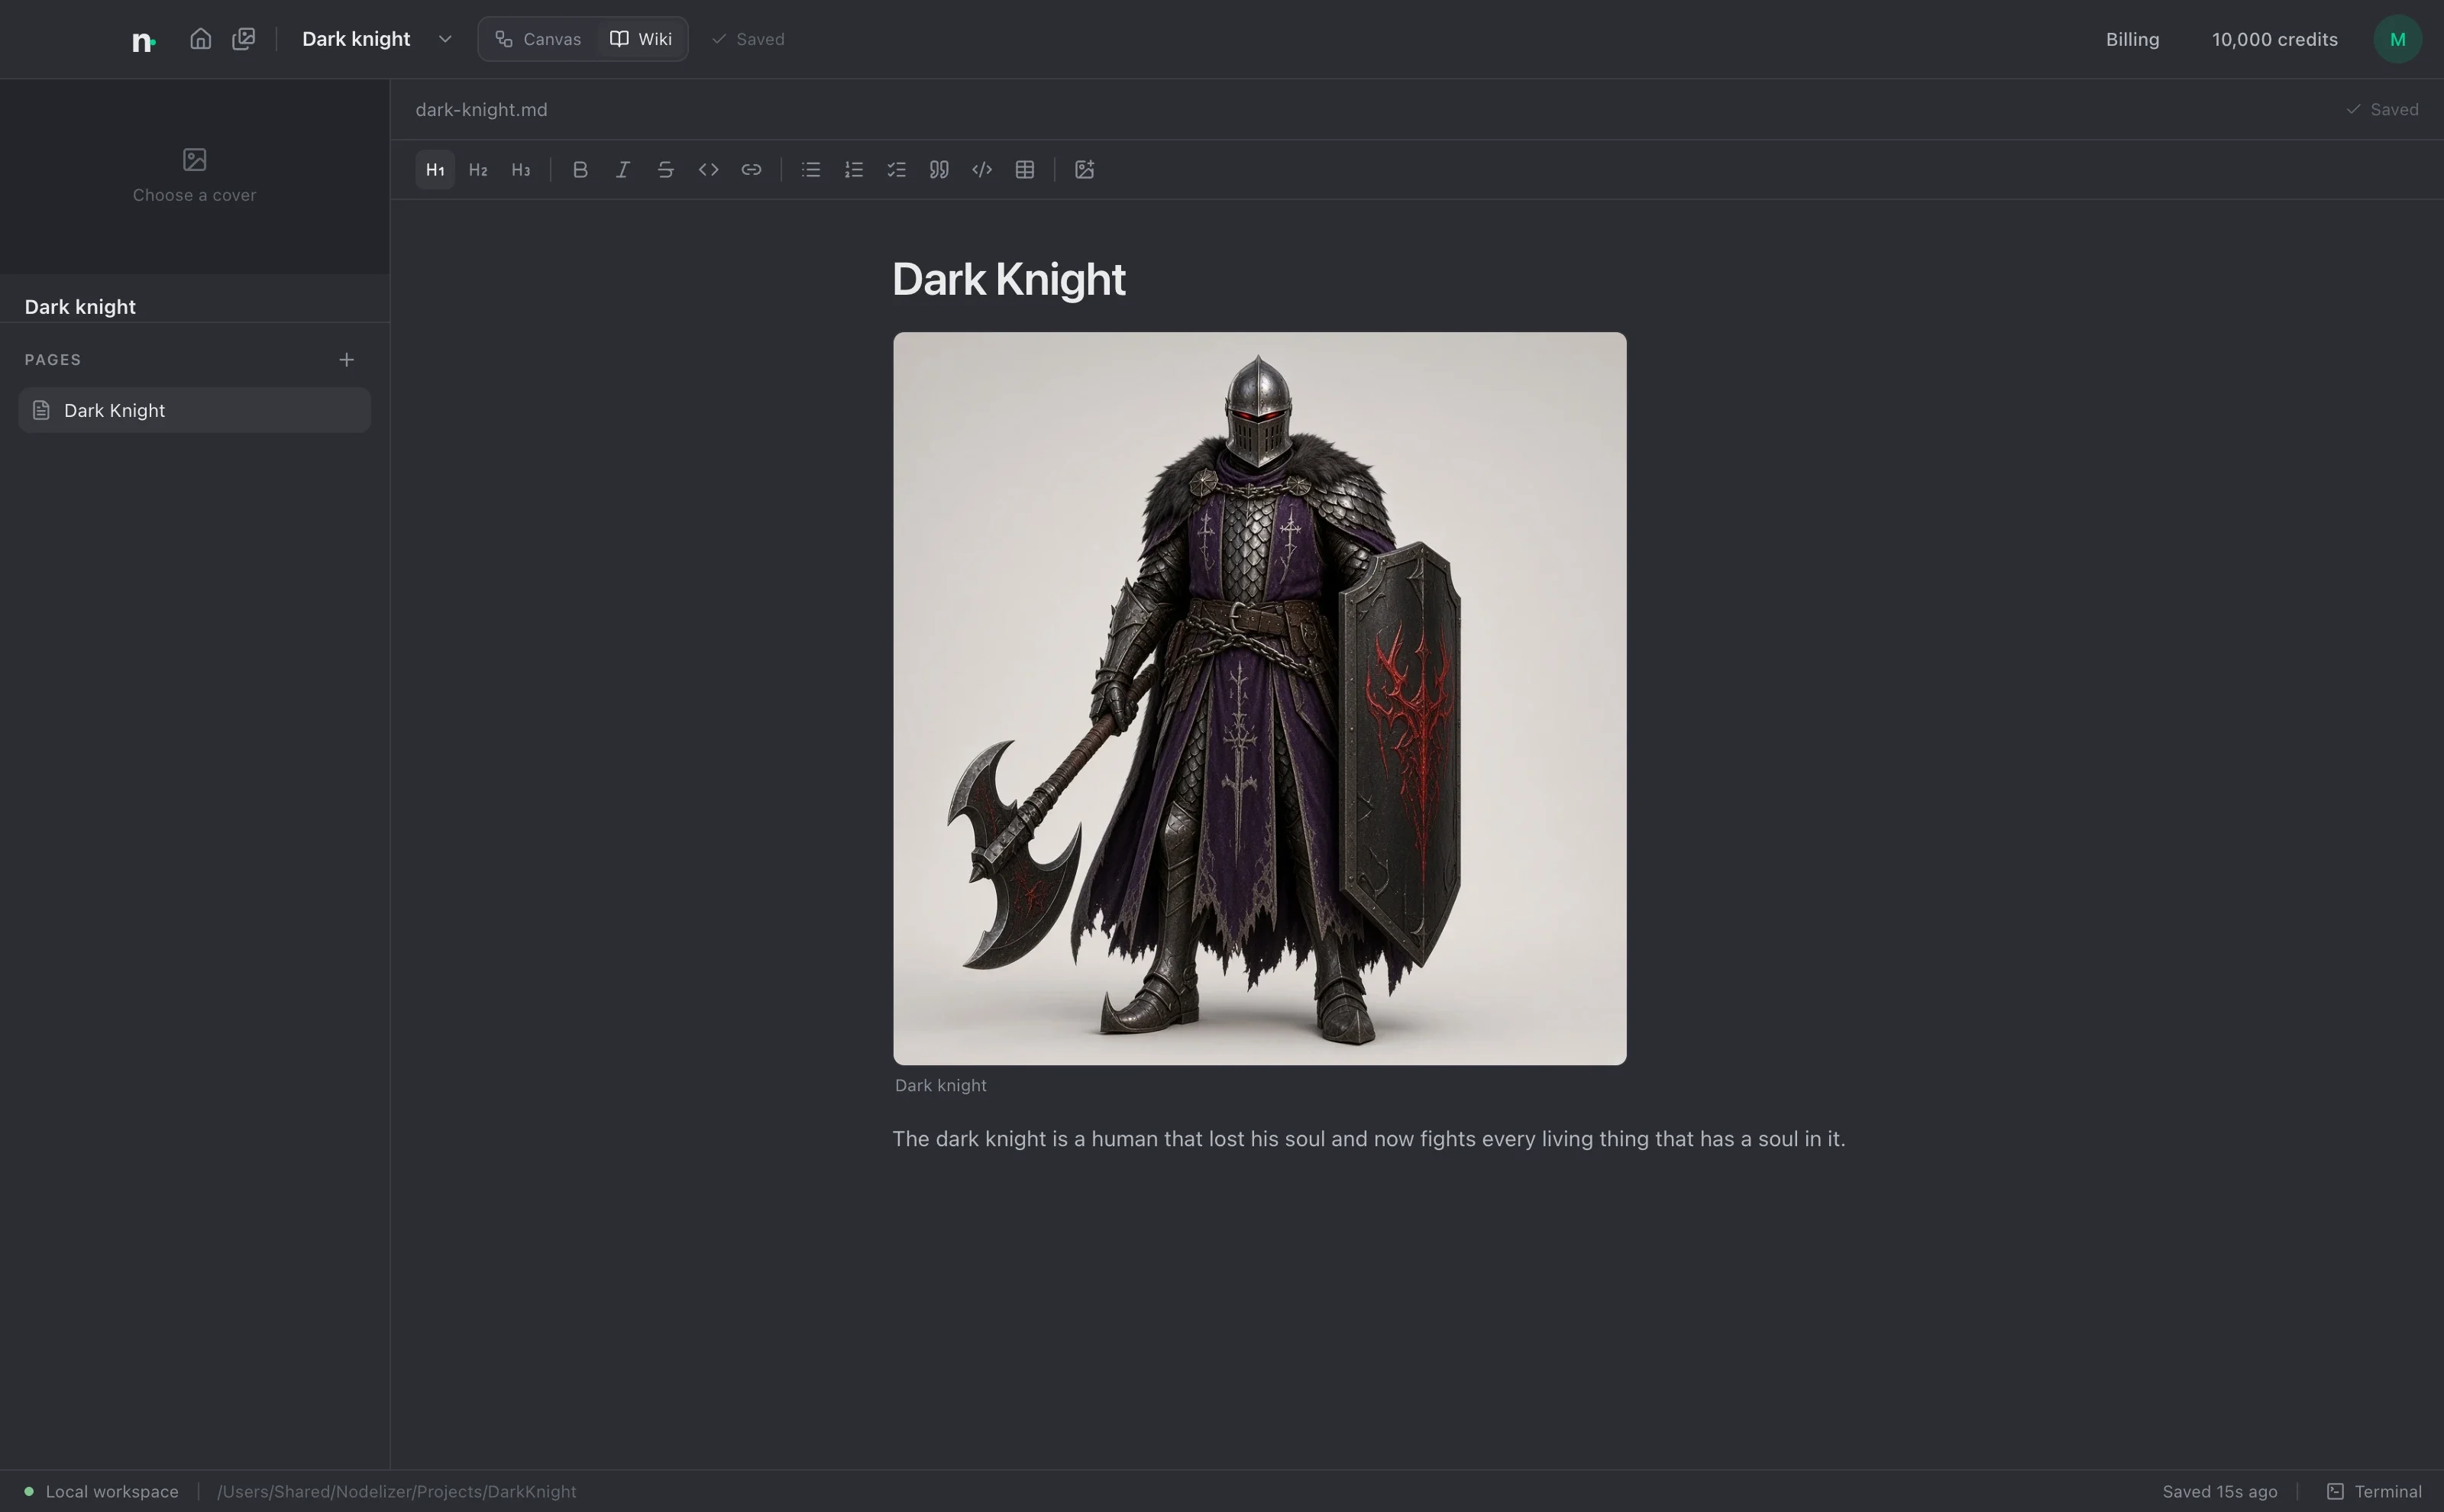Open the gallery images icon in the header

click(244, 39)
